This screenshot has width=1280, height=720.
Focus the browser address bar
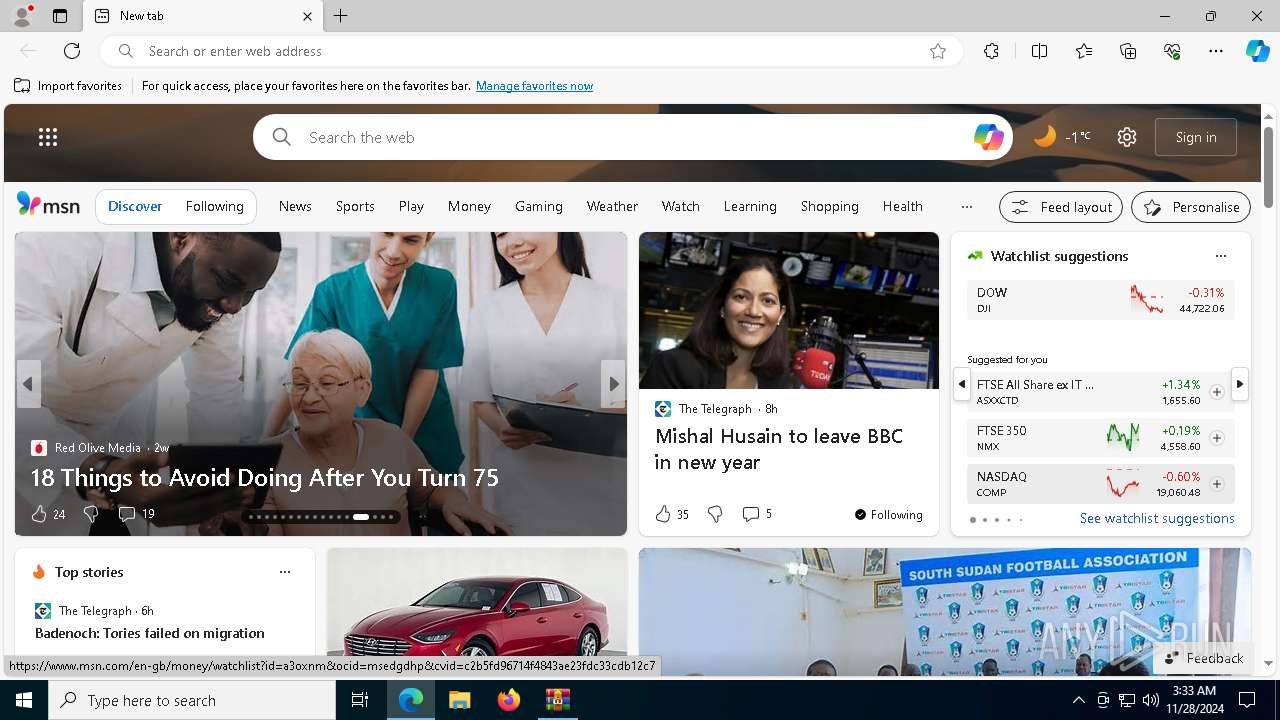click(530, 51)
